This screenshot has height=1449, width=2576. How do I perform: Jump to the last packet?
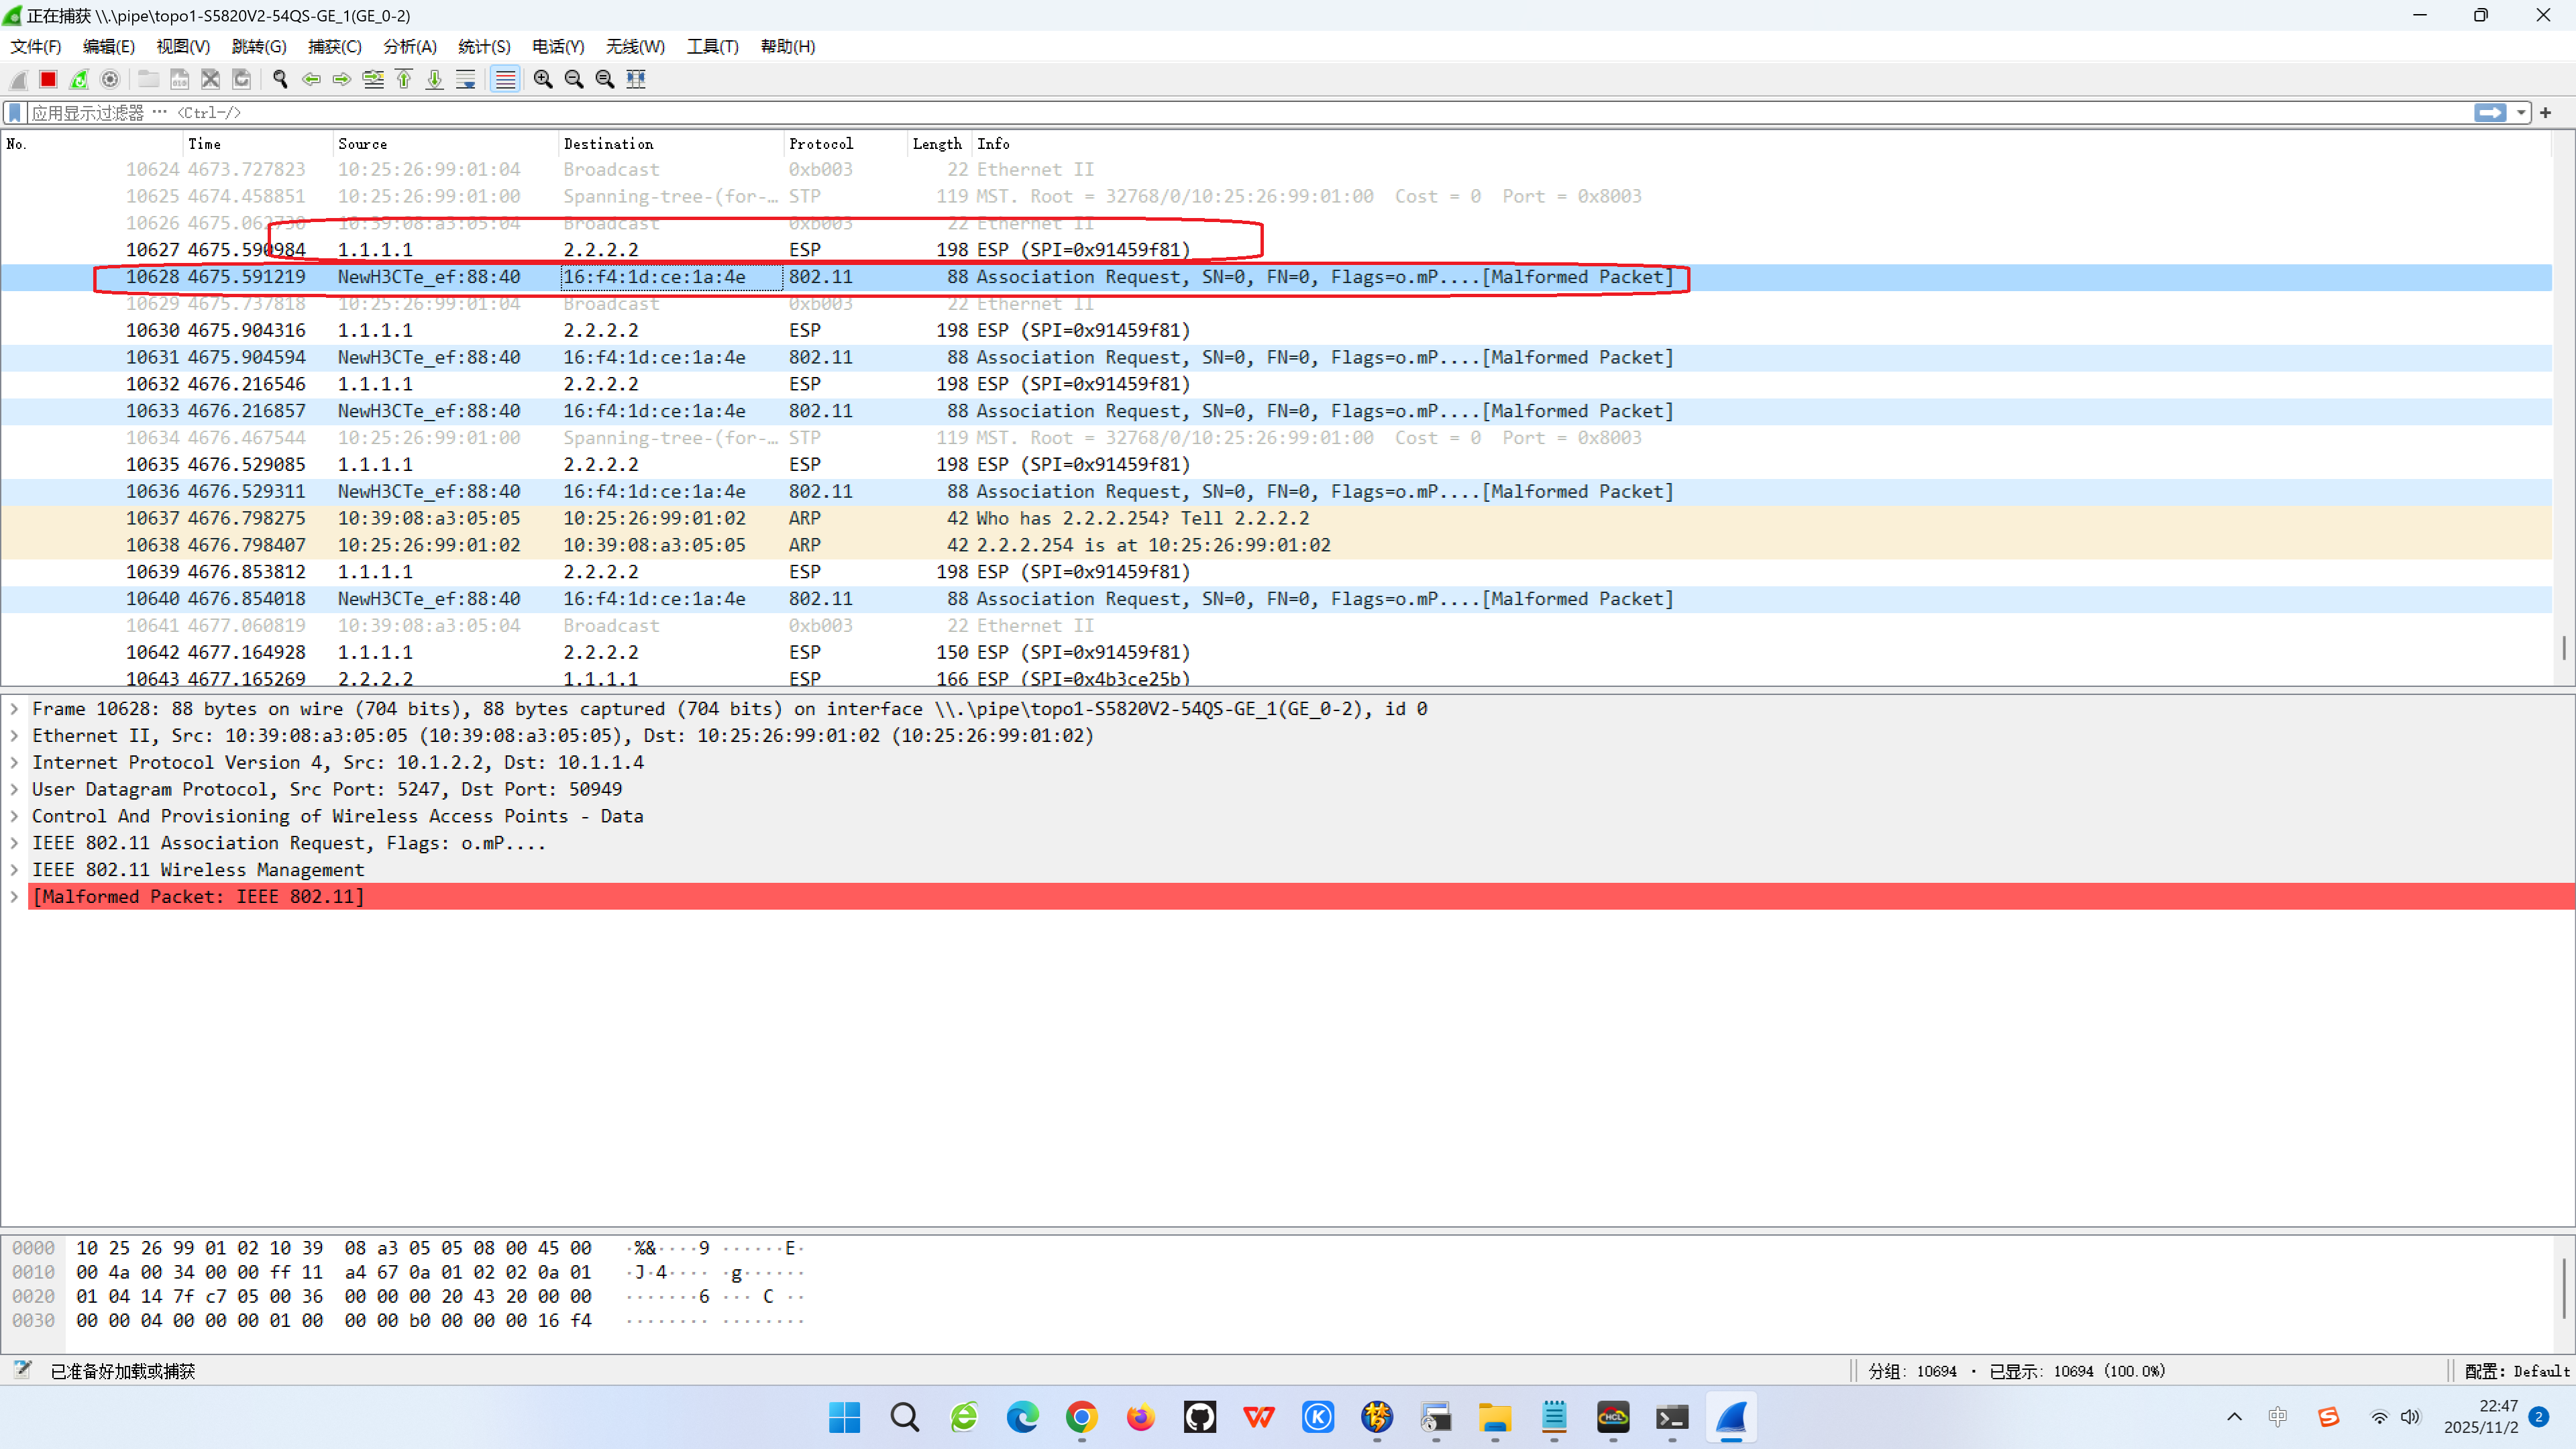click(x=435, y=79)
